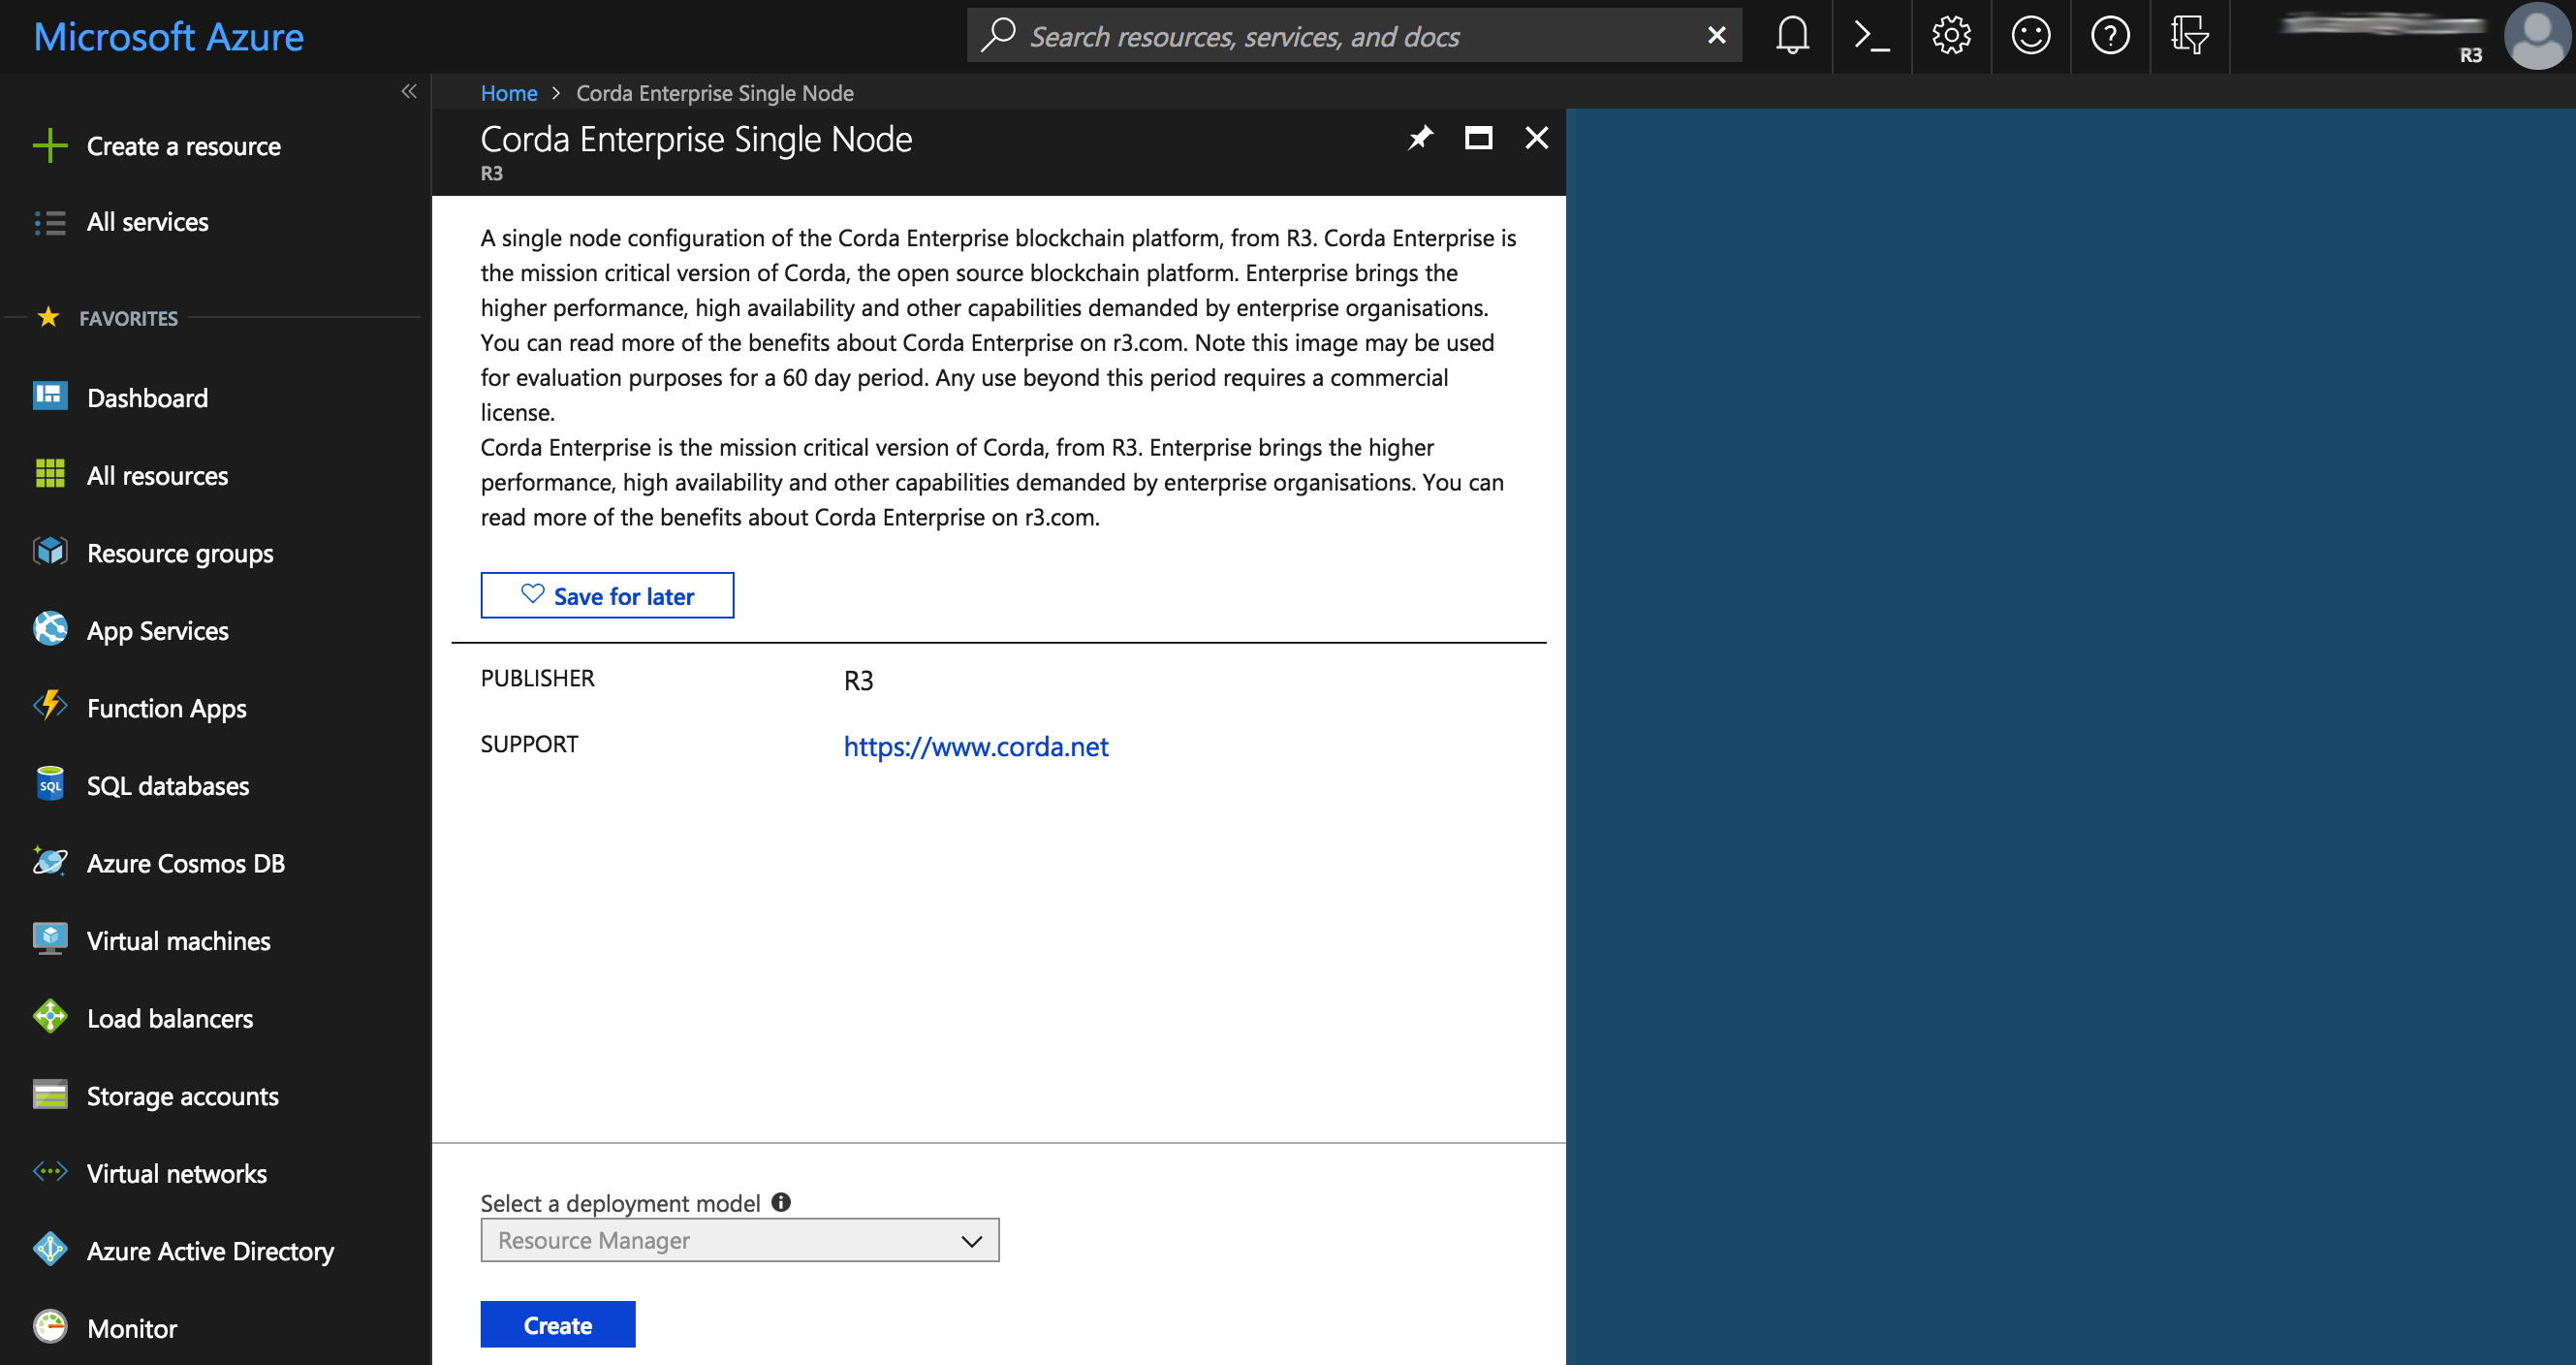Click the All resources grid icon
The image size is (2576, 1365).
[x=50, y=474]
